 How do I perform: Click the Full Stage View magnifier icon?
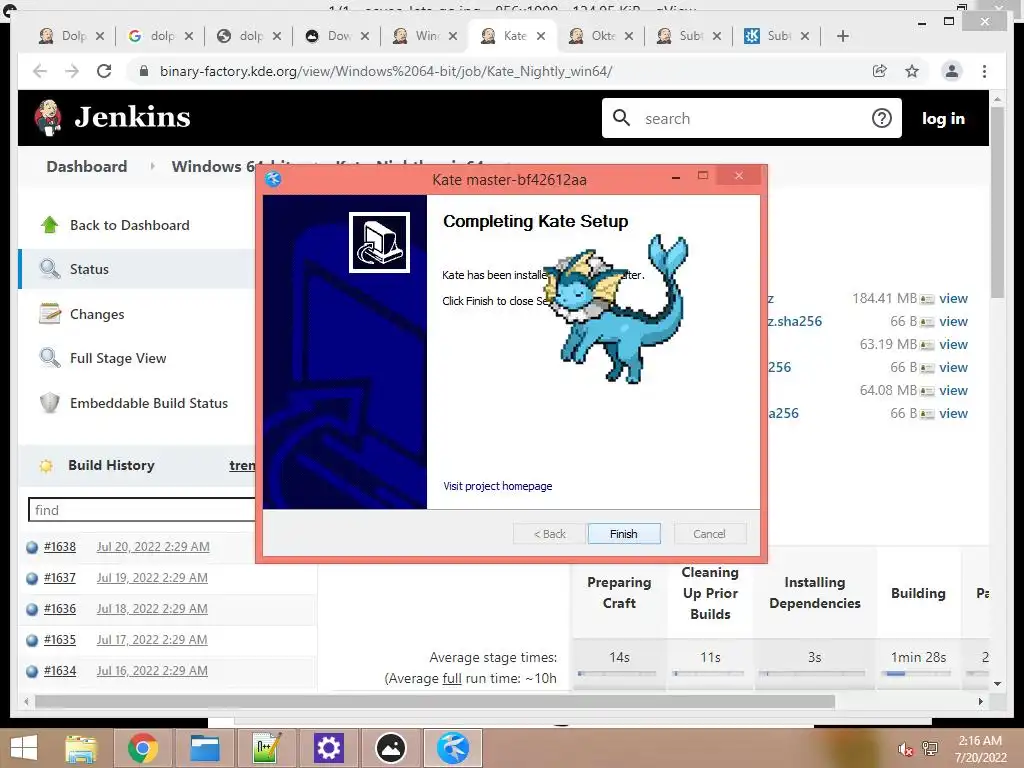(50, 357)
